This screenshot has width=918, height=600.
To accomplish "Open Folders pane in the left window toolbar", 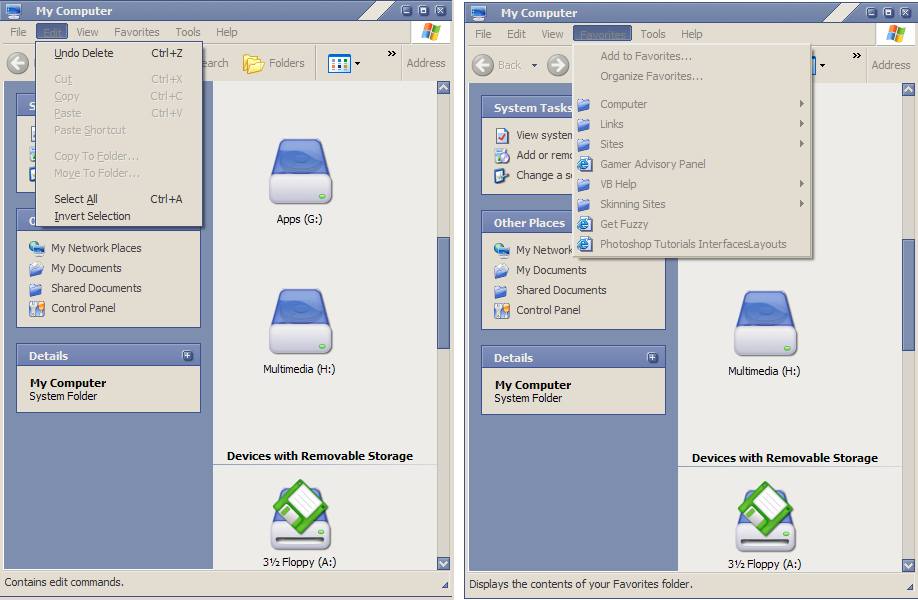I will (274, 63).
